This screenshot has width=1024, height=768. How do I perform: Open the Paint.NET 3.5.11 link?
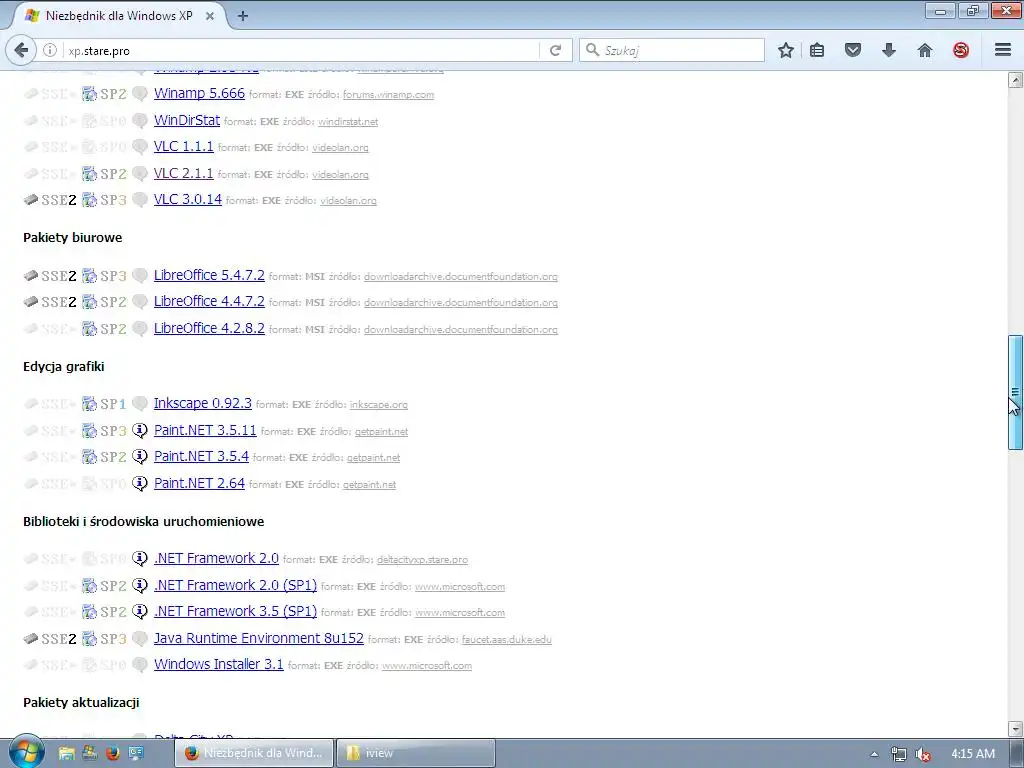[x=205, y=430]
